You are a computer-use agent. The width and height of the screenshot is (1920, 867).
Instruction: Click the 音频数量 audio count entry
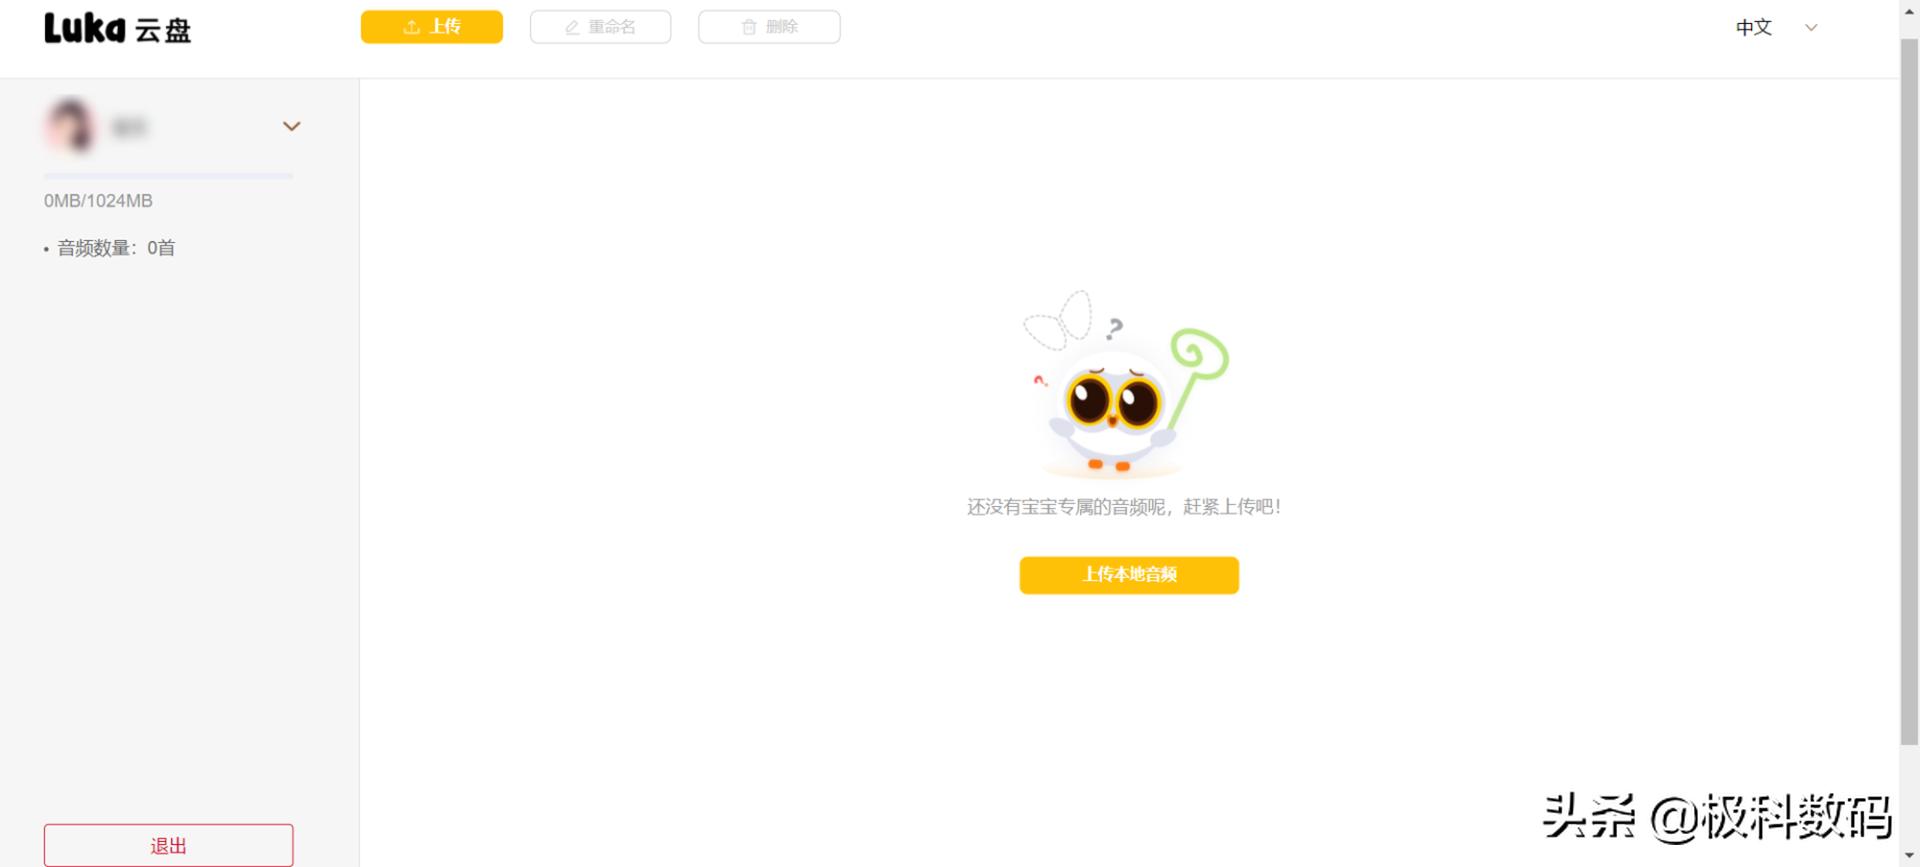(x=110, y=248)
